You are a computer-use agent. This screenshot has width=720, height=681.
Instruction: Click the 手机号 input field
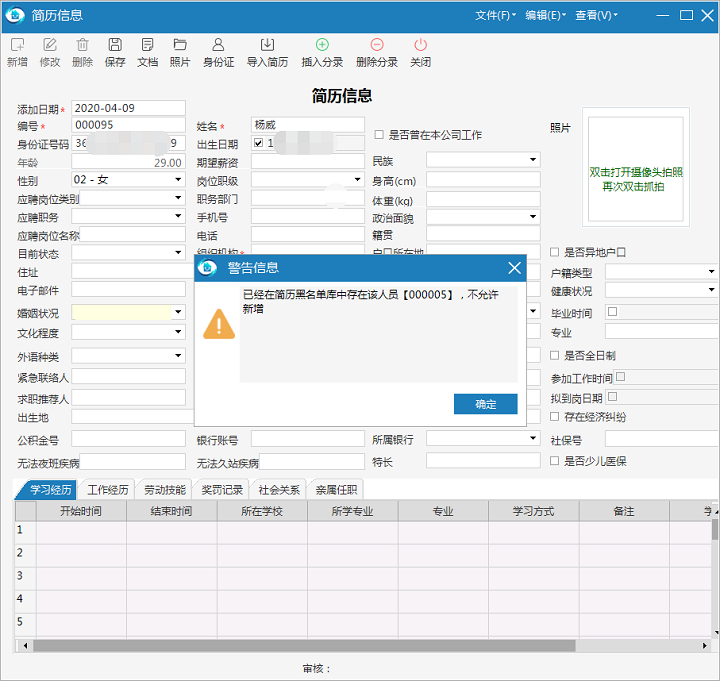coord(308,216)
